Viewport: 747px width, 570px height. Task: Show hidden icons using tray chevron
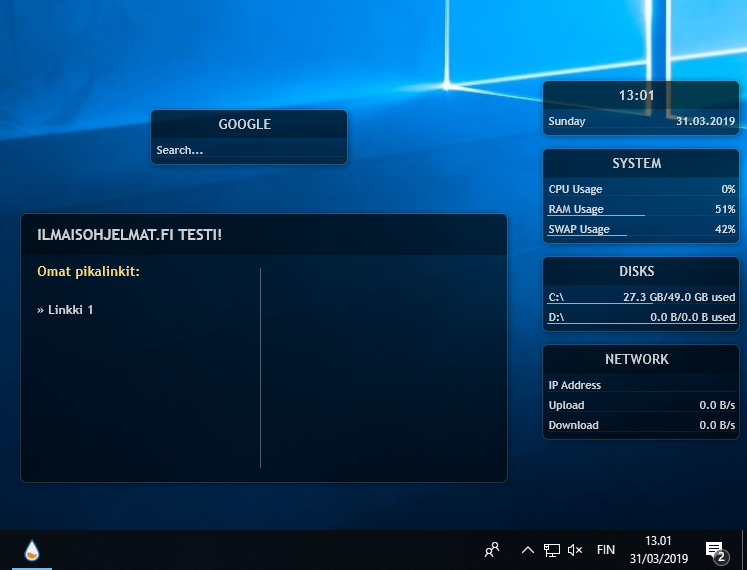[527, 550]
